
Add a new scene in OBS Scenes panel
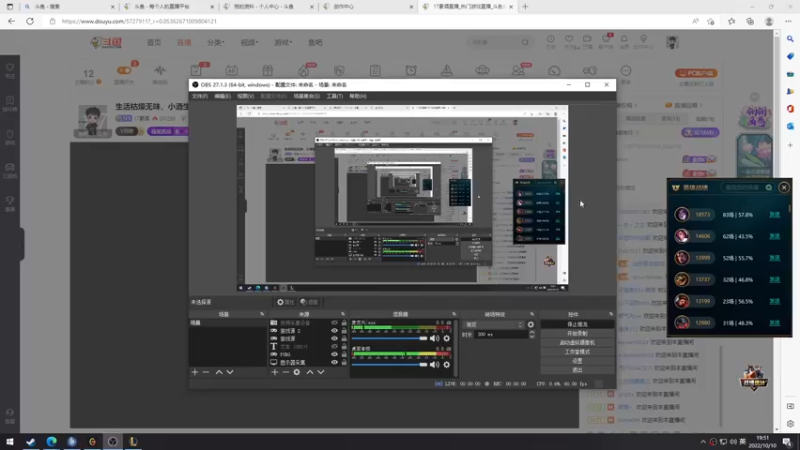[x=195, y=372]
